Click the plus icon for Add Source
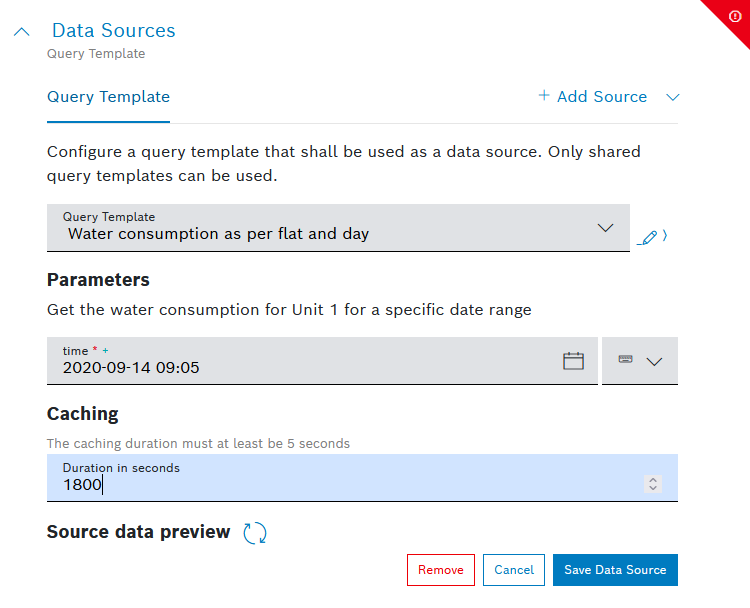750x608 pixels. [x=544, y=96]
